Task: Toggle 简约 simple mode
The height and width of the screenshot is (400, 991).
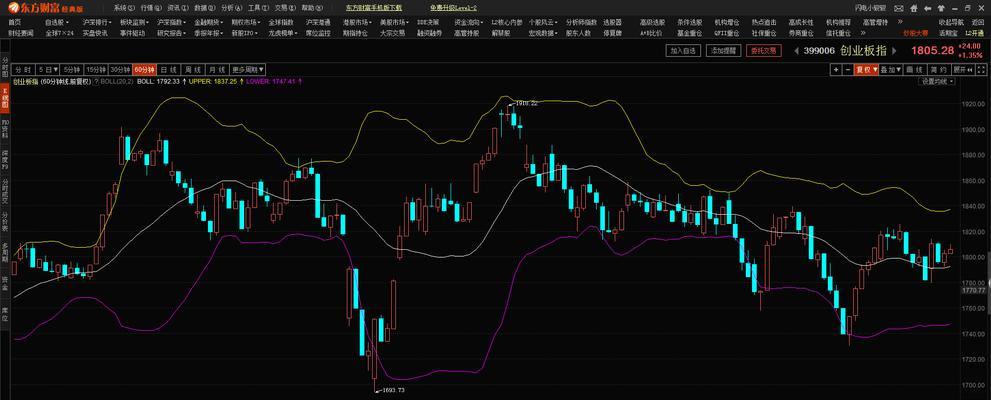Action: click(939, 70)
